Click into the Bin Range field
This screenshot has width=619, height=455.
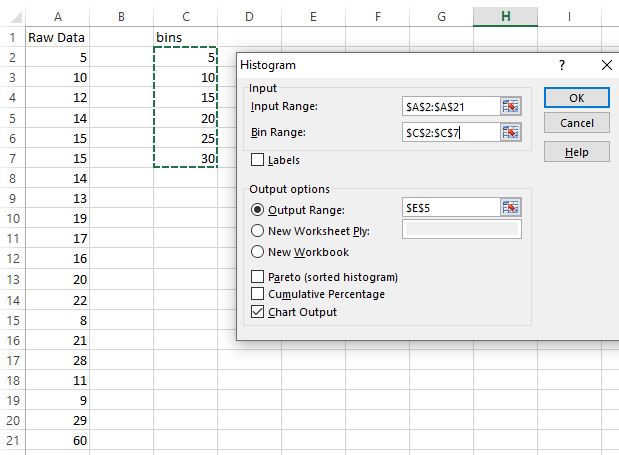(451, 132)
